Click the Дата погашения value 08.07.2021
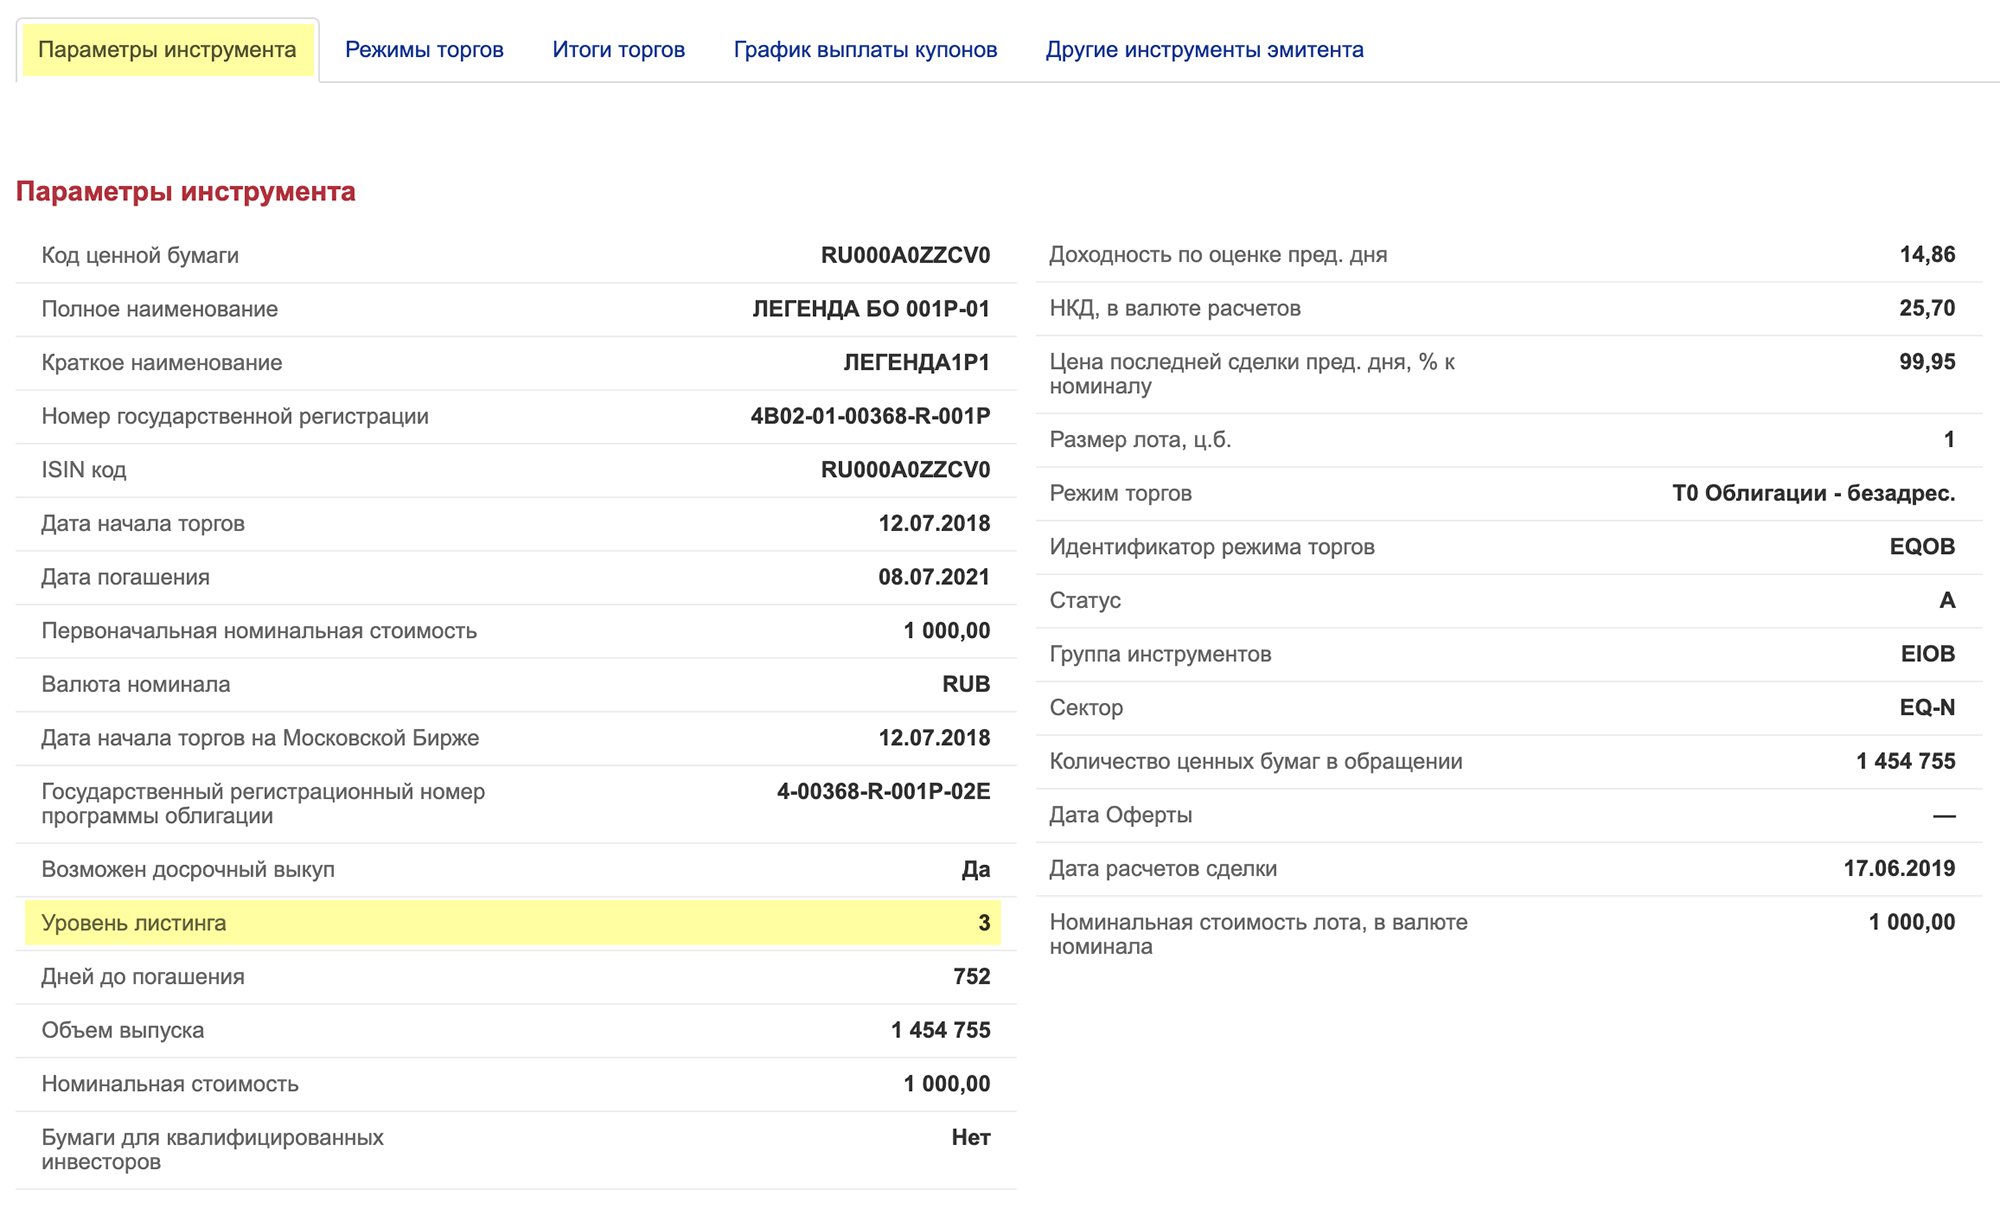 click(933, 577)
